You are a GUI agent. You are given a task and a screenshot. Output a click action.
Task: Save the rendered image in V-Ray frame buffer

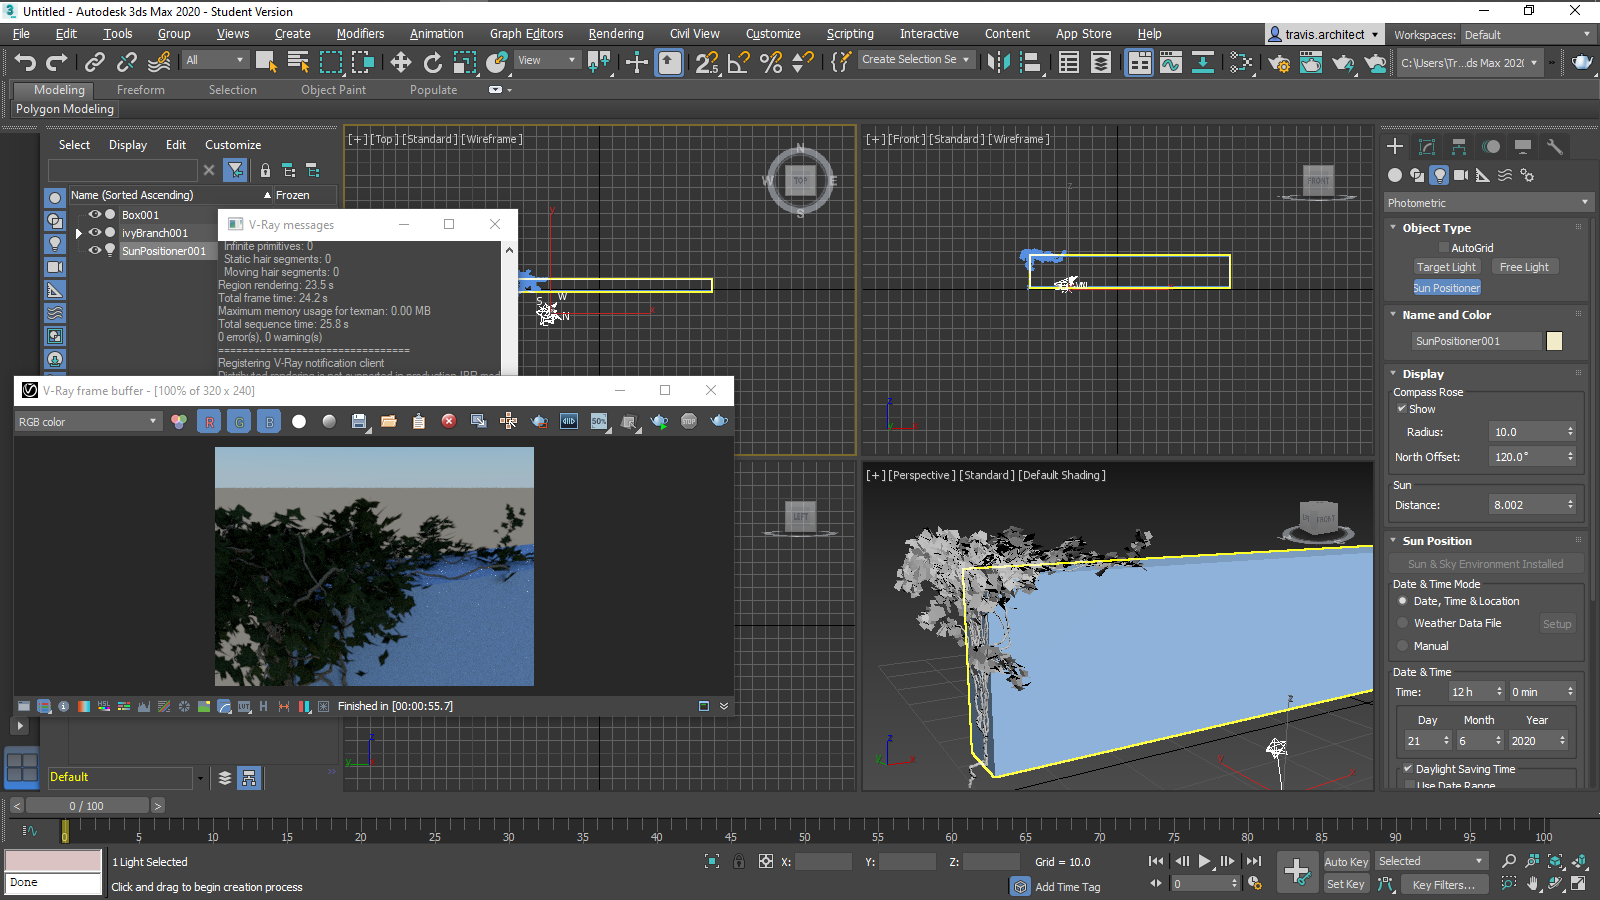[x=359, y=421]
